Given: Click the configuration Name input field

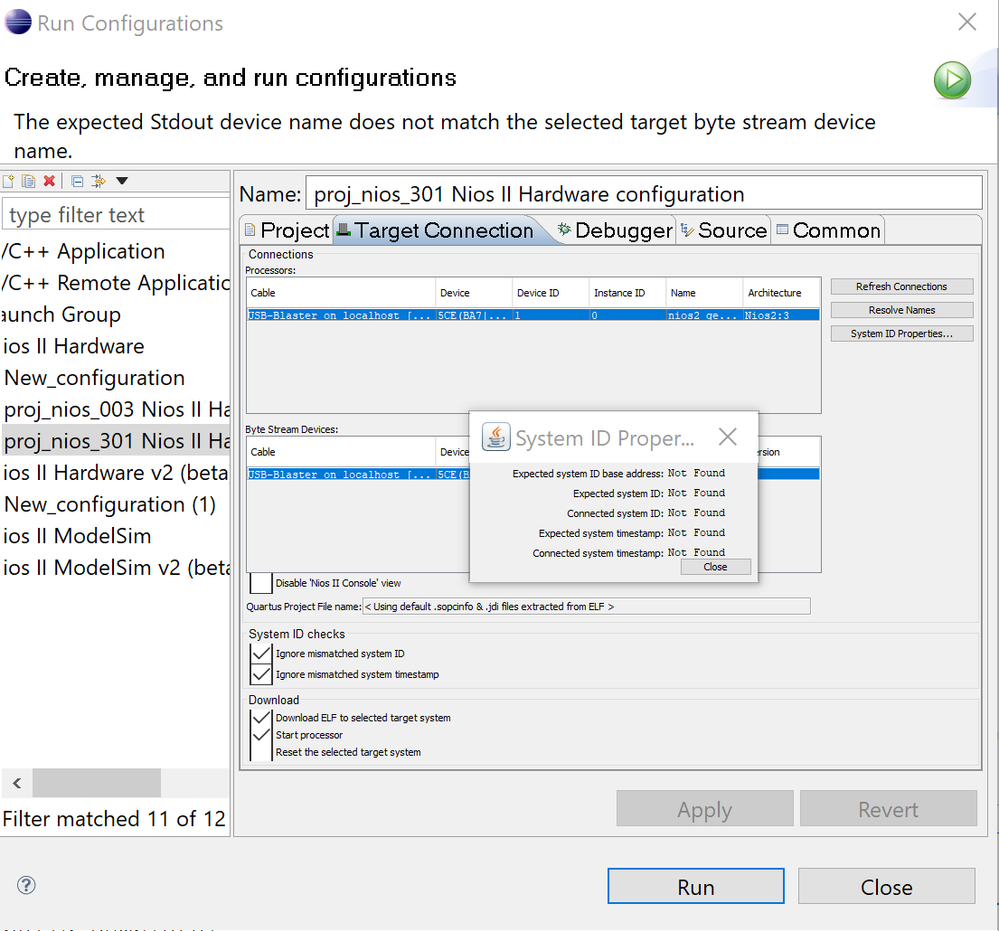Looking at the screenshot, I should pos(644,193).
